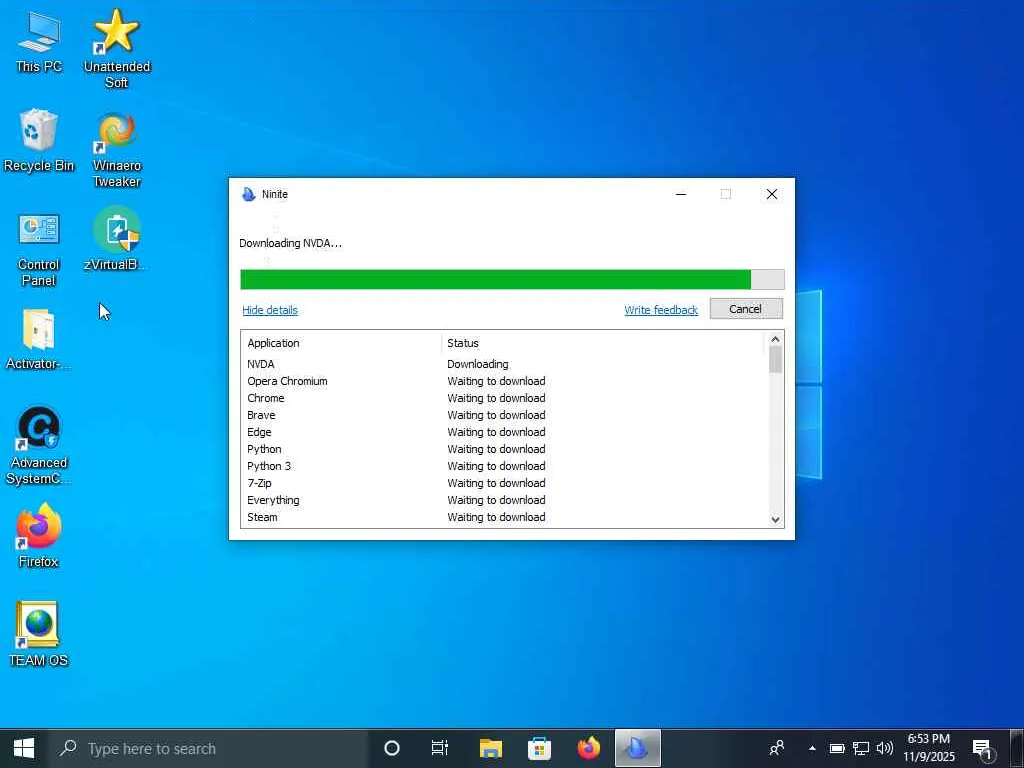Image resolution: width=1024 pixels, height=768 pixels.
Task: Select the Everything row
Action: tap(504, 500)
